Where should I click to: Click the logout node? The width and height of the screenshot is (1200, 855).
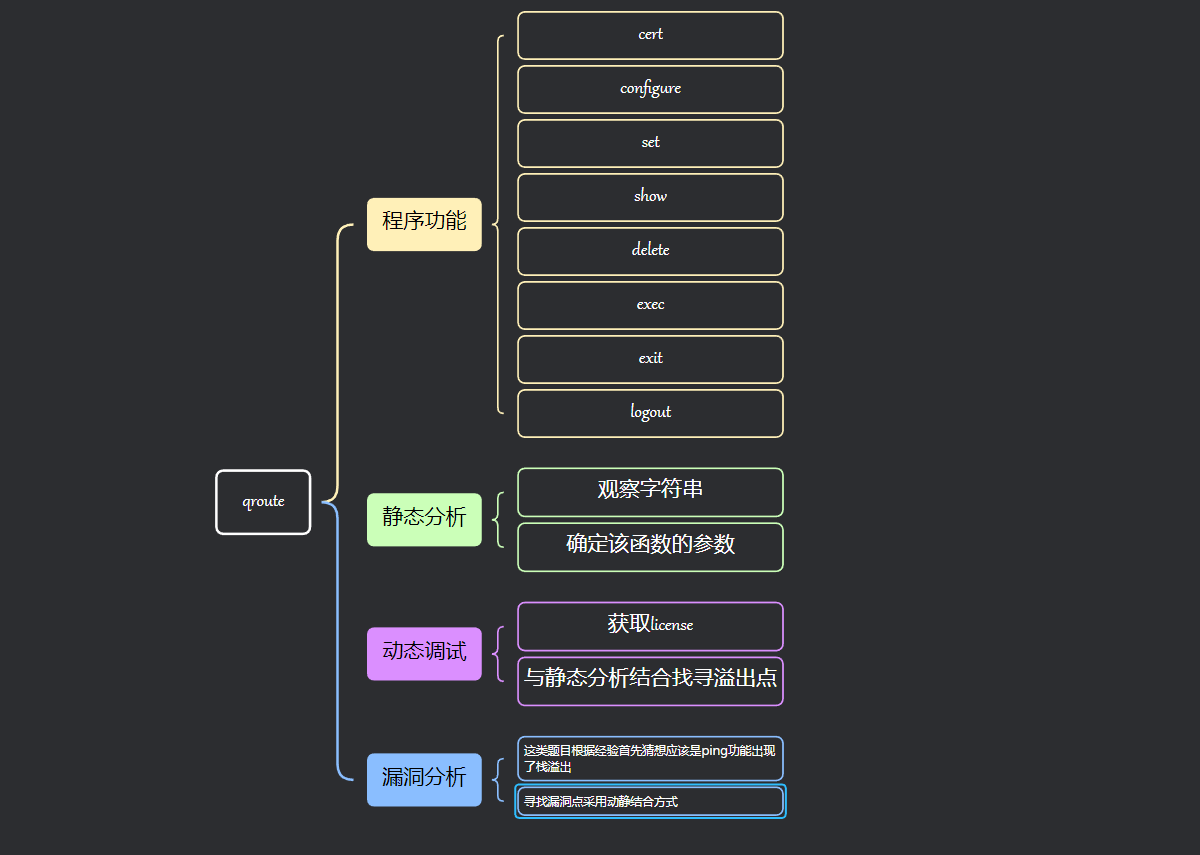[650, 413]
